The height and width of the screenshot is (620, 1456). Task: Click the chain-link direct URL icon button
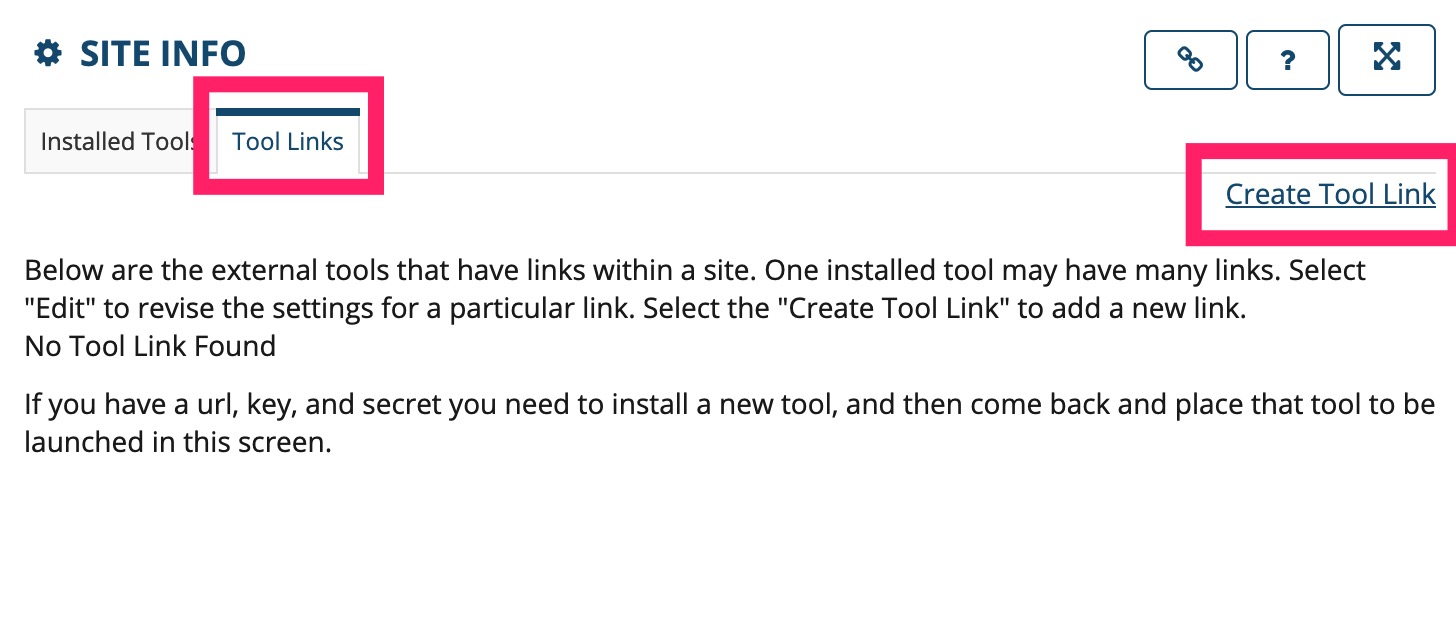pos(1190,60)
